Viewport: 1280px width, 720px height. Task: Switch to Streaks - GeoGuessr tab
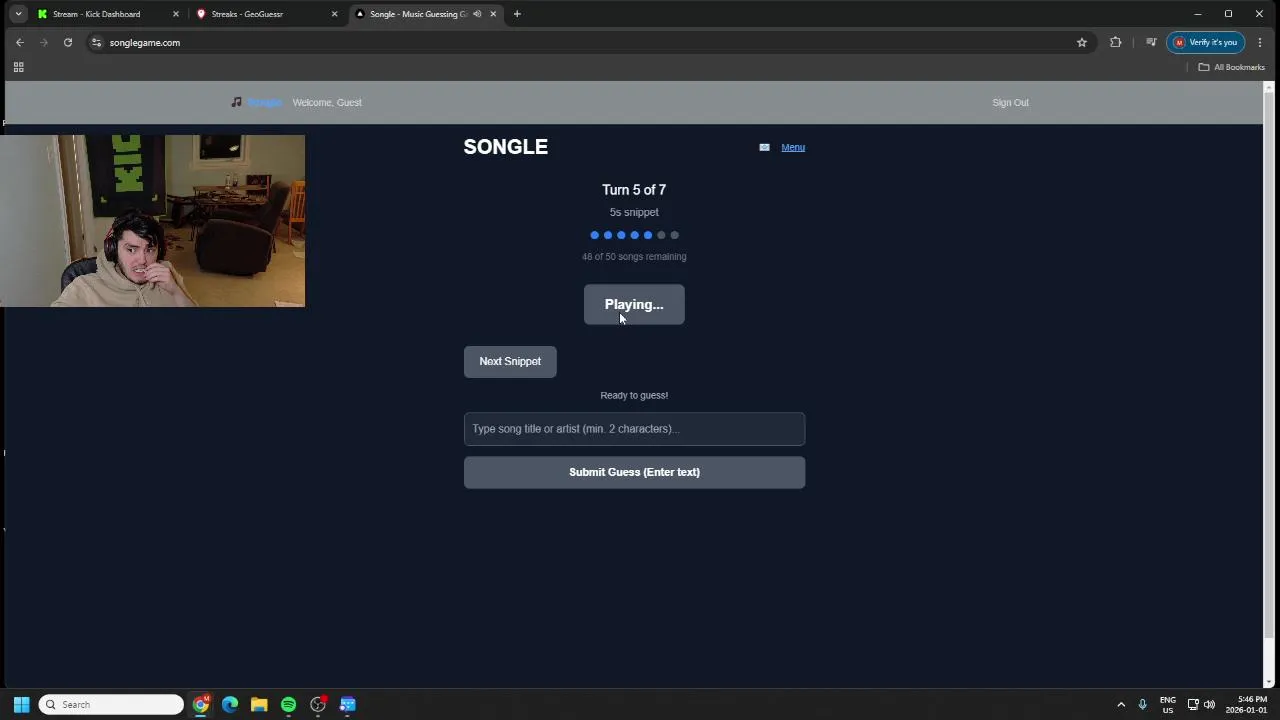(x=247, y=14)
